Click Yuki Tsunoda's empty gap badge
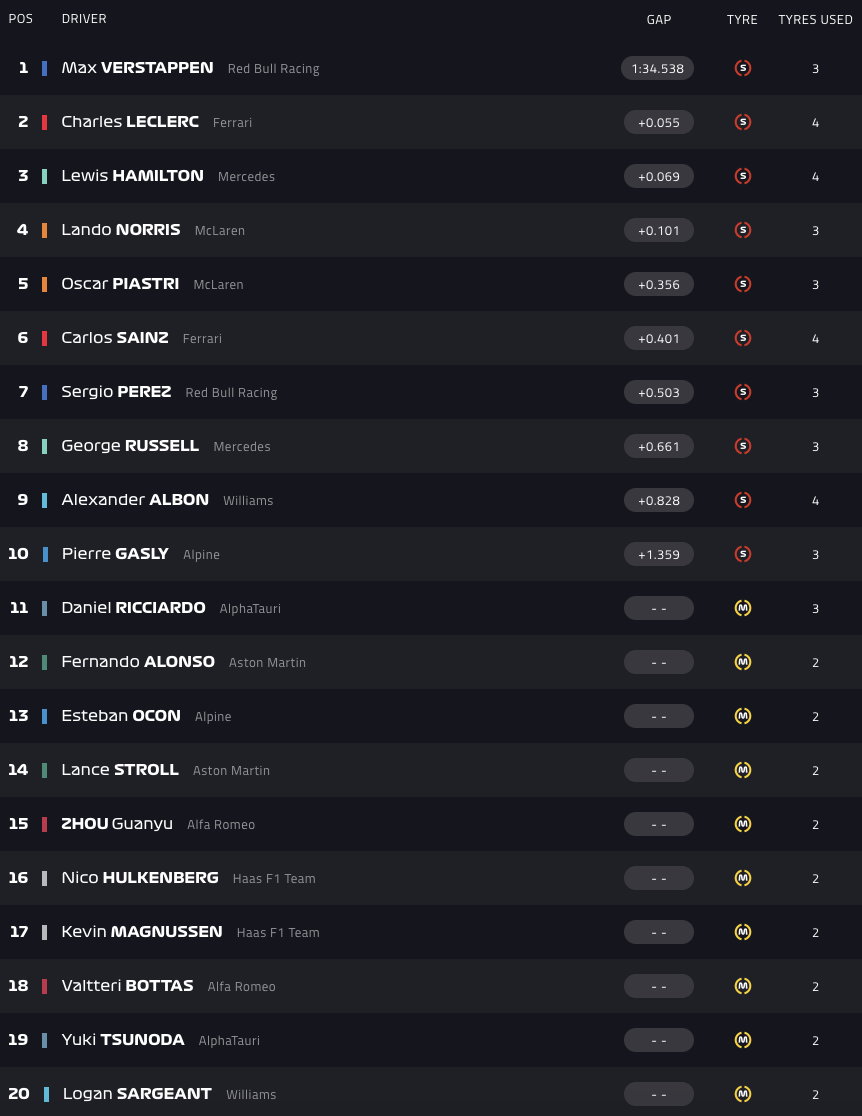Image resolution: width=862 pixels, height=1116 pixels. click(x=658, y=1040)
